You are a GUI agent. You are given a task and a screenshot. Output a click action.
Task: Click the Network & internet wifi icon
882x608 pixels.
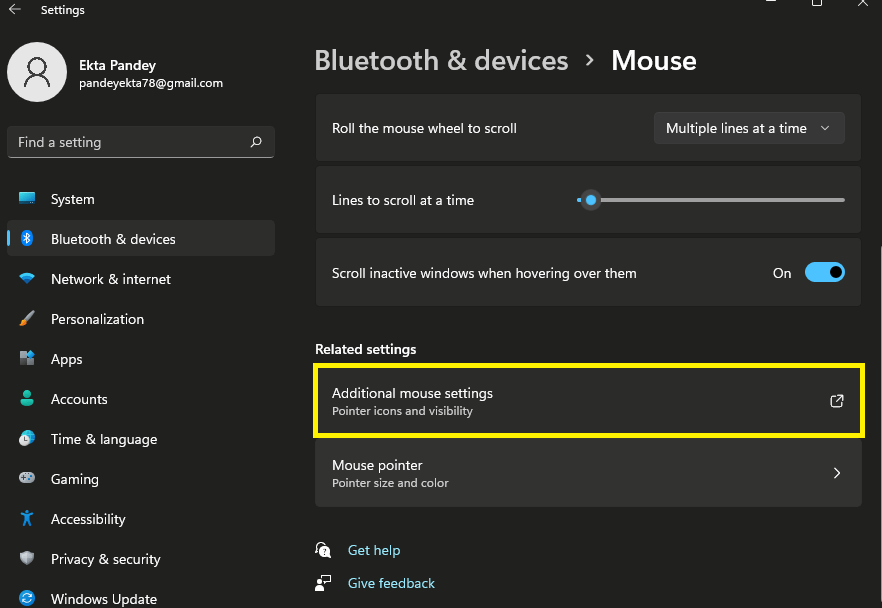click(x=27, y=279)
